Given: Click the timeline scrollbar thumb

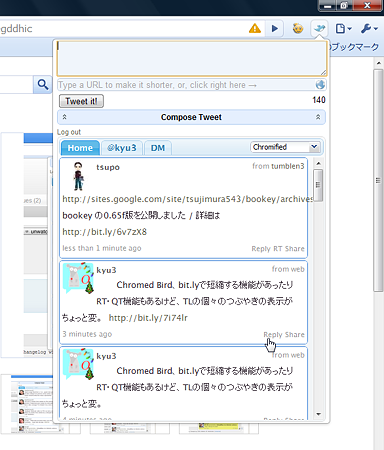Looking at the screenshot, I should [318, 185].
